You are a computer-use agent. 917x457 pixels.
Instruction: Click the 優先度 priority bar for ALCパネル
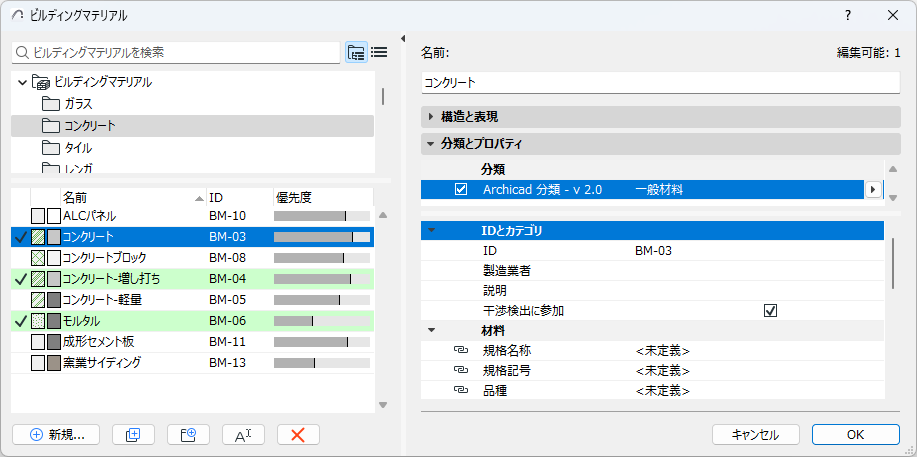pyautogui.click(x=321, y=216)
